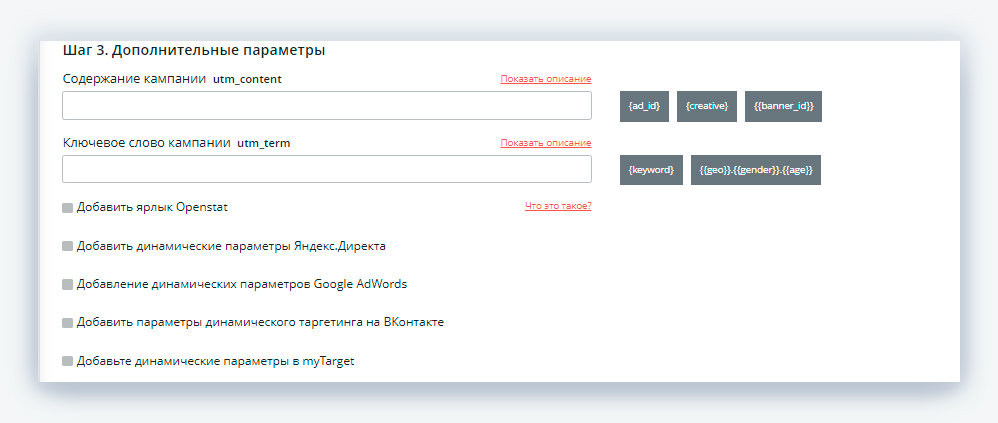Check the Google AdWords dynamic parameters box
998x423 pixels.
[x=68, y=284]
